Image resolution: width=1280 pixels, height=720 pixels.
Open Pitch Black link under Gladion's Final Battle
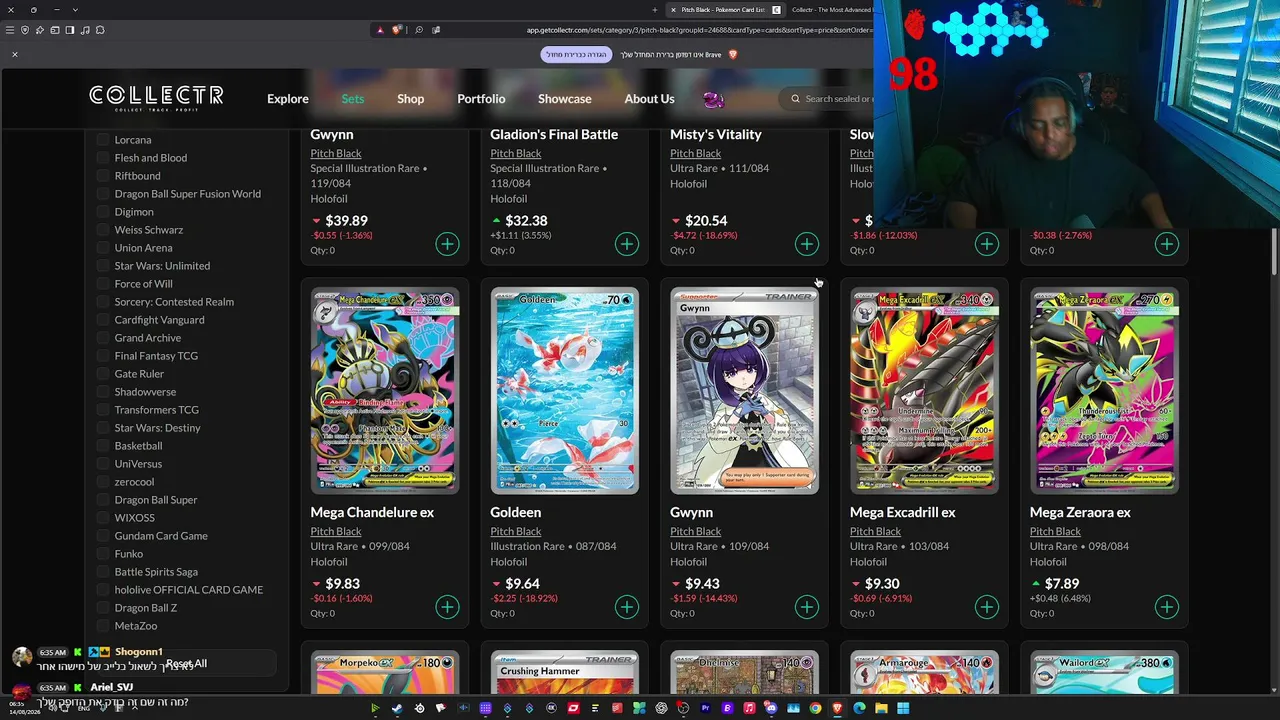pos(516,154)
